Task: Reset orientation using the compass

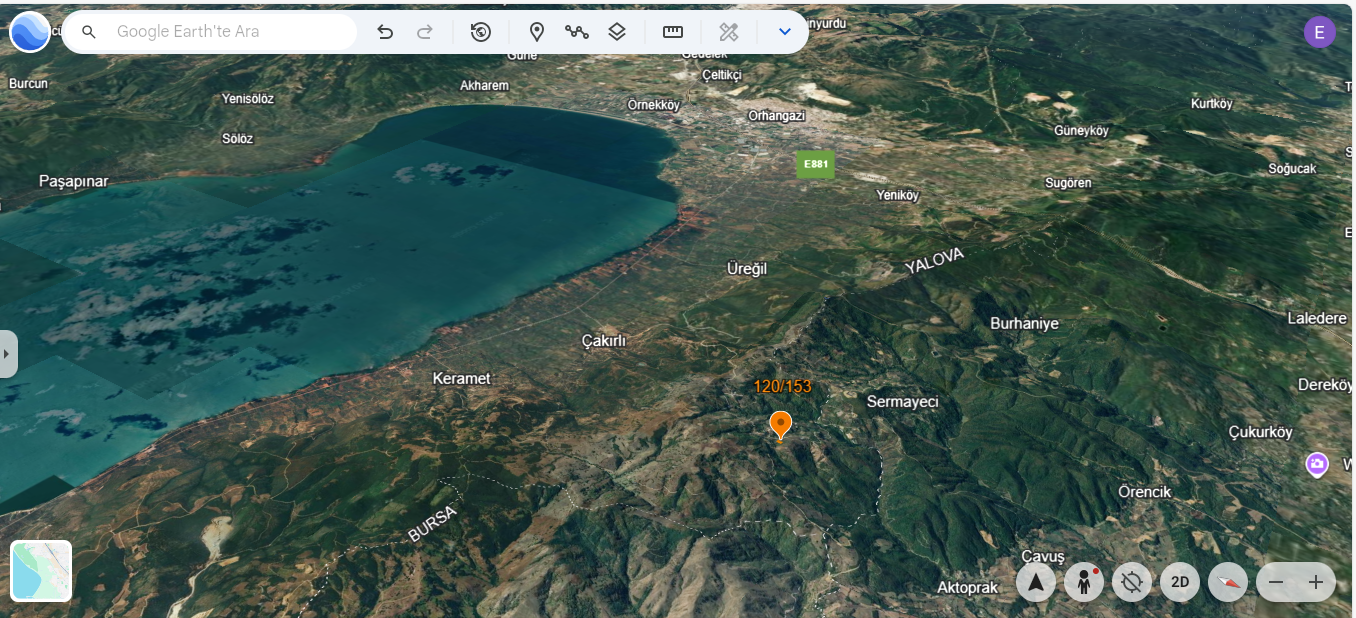Action: point(1228,582)
